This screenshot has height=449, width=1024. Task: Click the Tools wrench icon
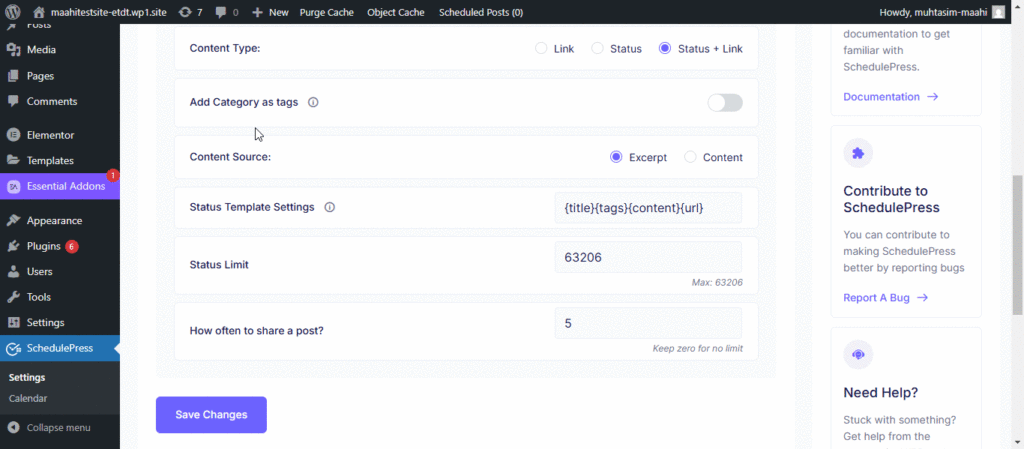(13, 297)
